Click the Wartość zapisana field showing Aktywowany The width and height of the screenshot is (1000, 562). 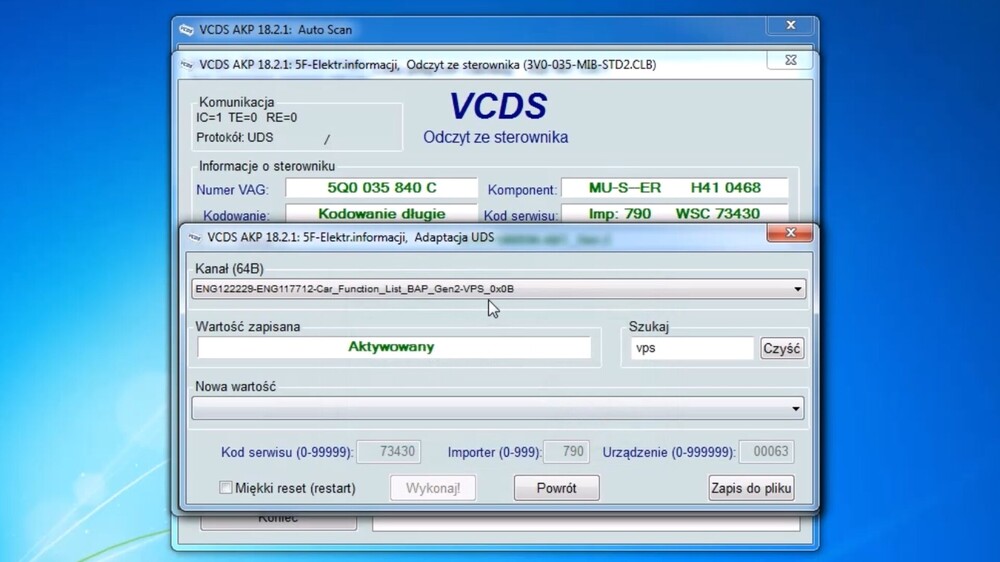point(393,347)
